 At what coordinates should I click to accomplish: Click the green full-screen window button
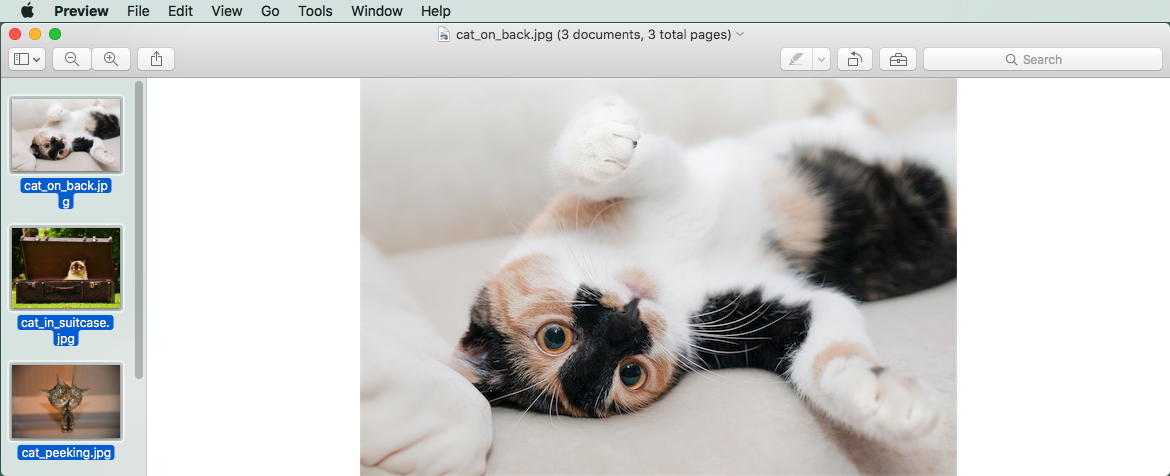[x=55, y=34]
